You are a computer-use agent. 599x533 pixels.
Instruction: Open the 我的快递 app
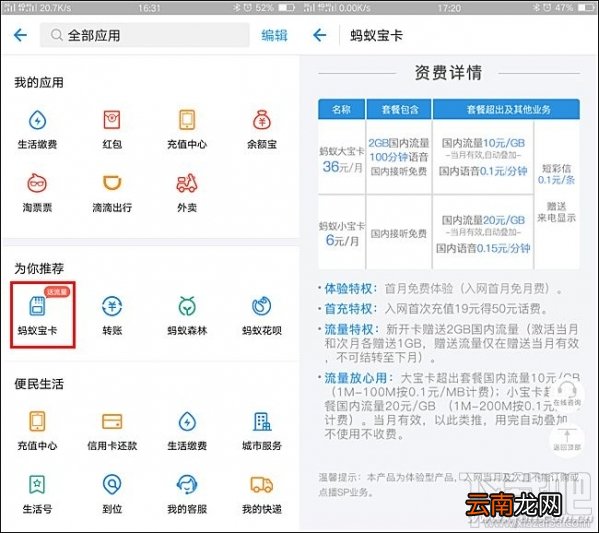point(262,494)
